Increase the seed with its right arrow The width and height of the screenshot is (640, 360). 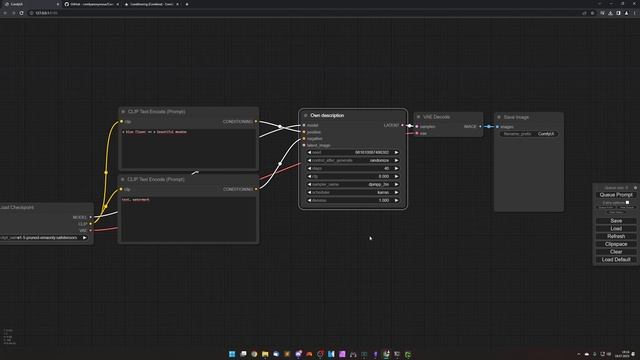[396, 152]
